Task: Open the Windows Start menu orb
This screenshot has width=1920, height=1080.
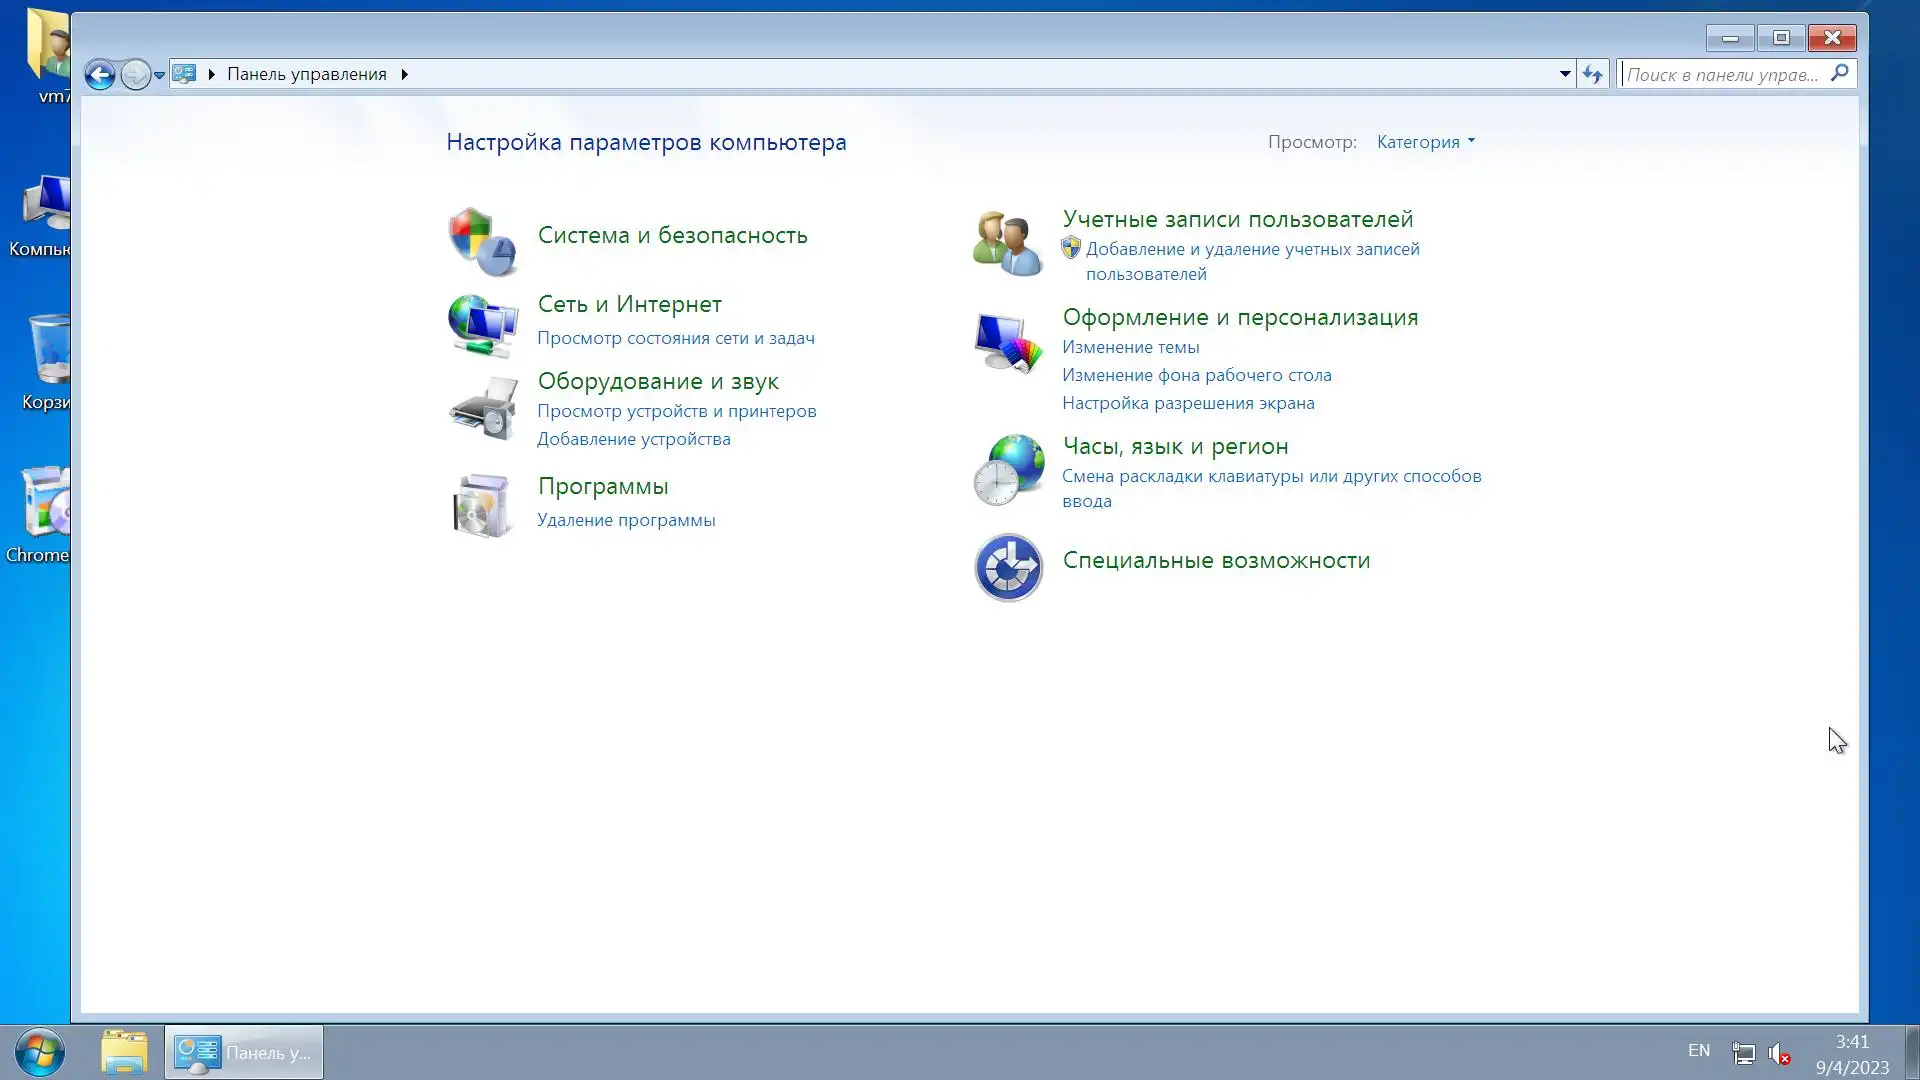Action: click(x=40, y=1052)
